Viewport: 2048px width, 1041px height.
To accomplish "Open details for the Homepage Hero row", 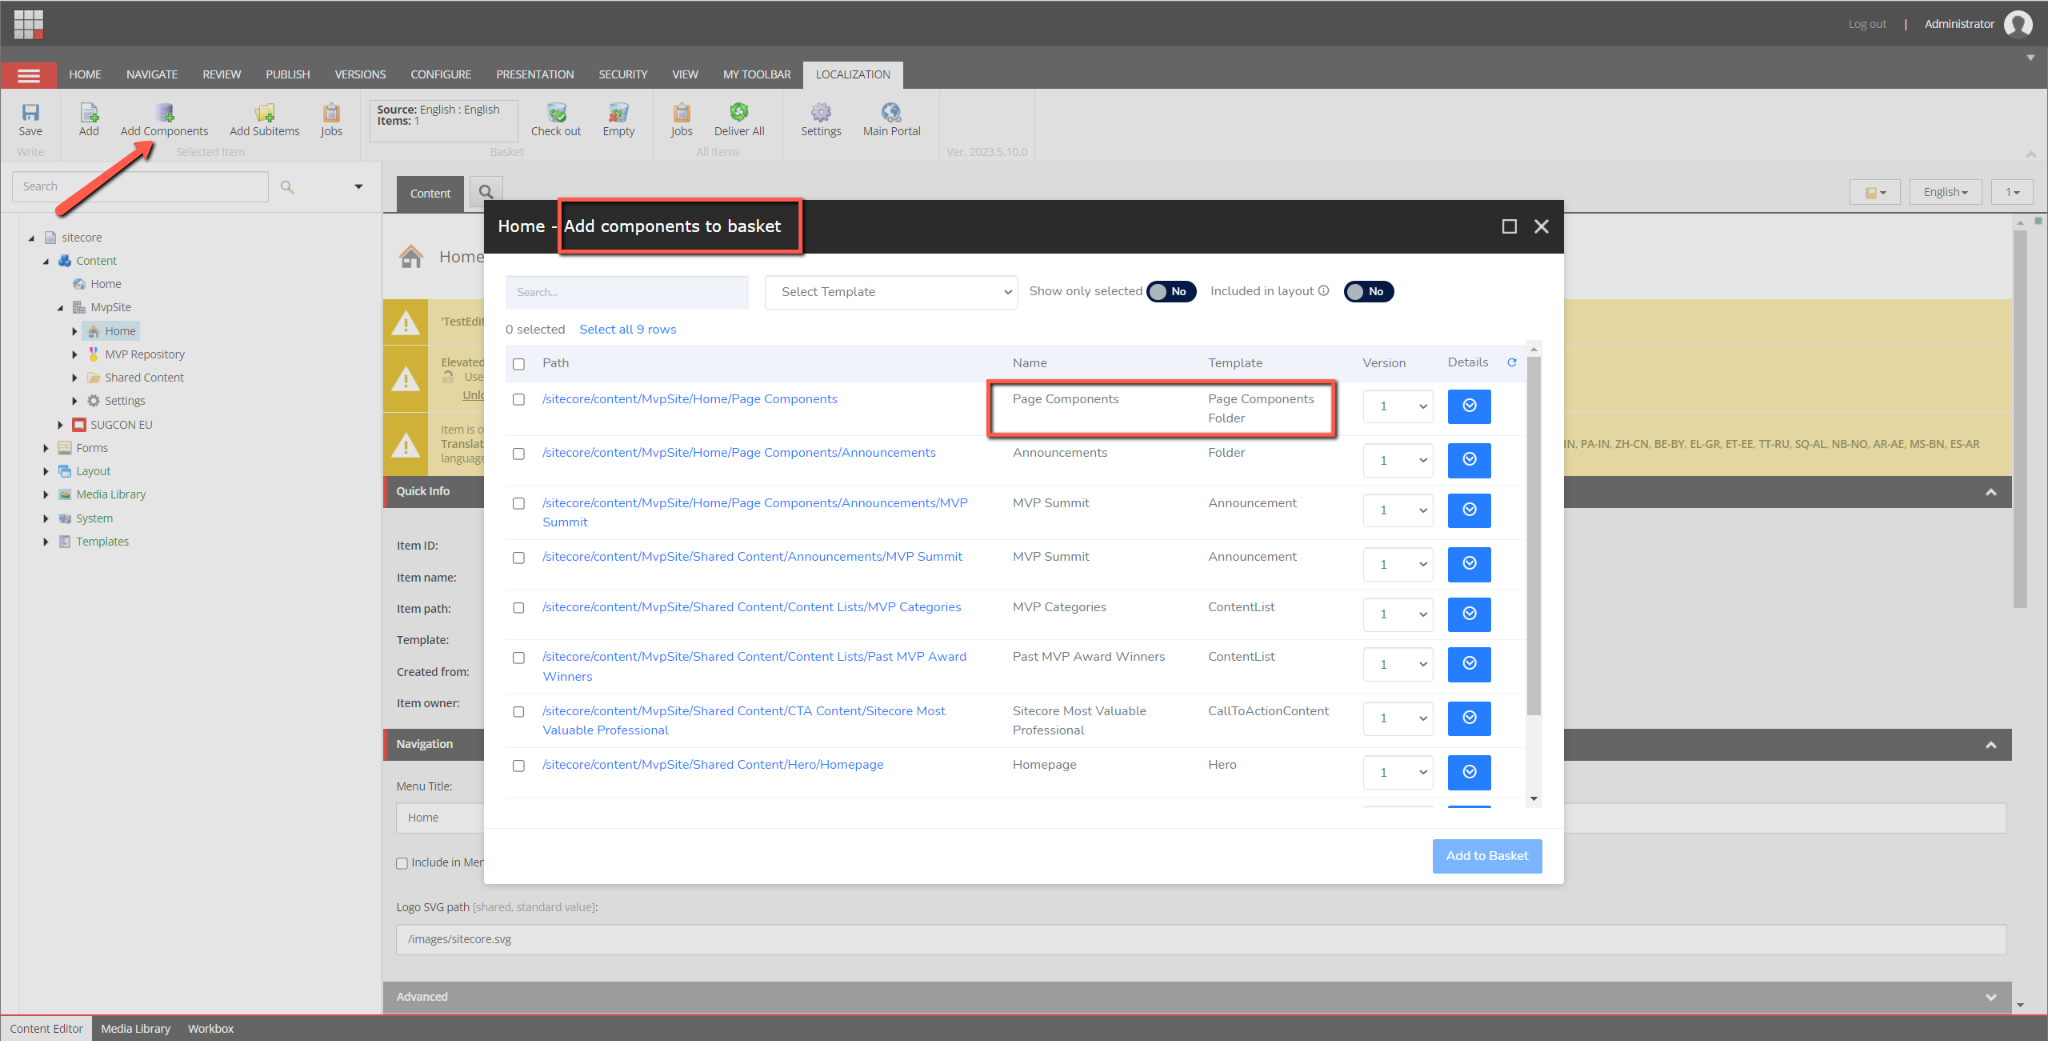I will (1469, 772).
